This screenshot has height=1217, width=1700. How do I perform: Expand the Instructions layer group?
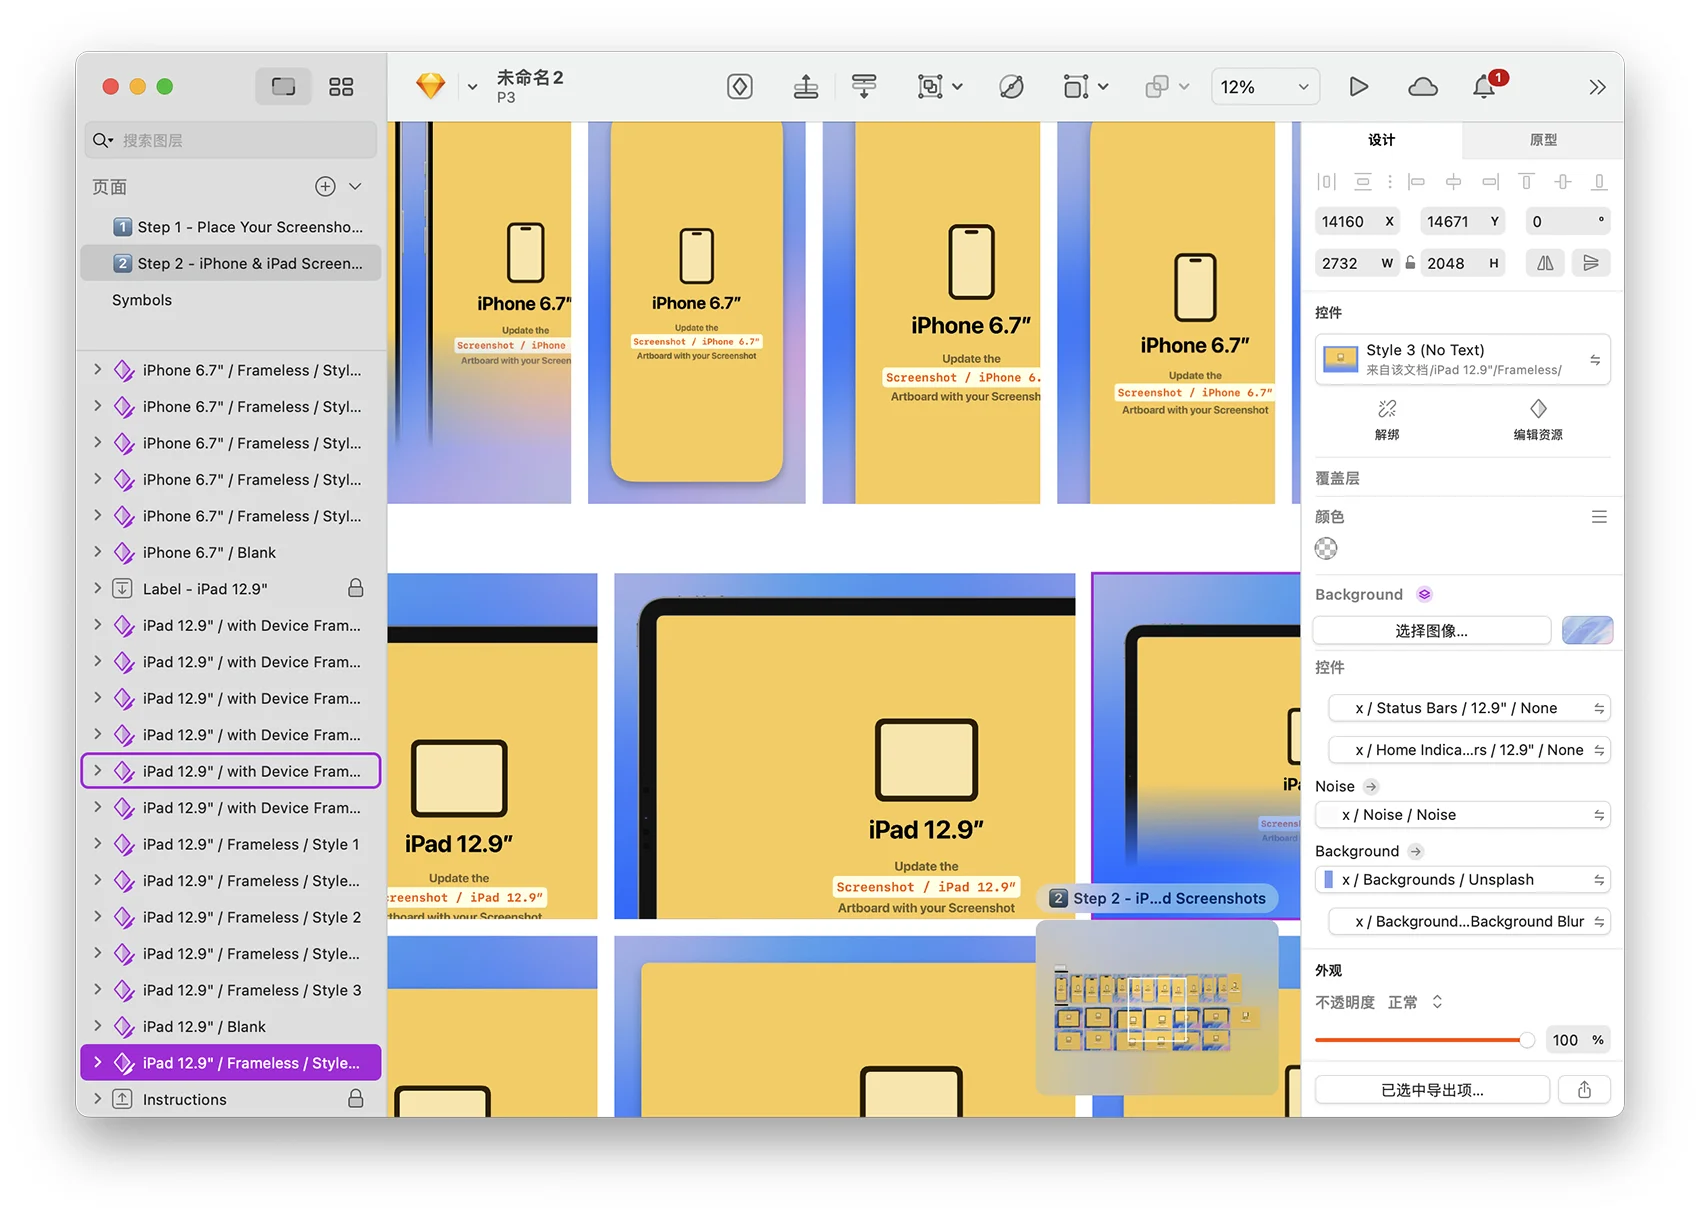97,1098
